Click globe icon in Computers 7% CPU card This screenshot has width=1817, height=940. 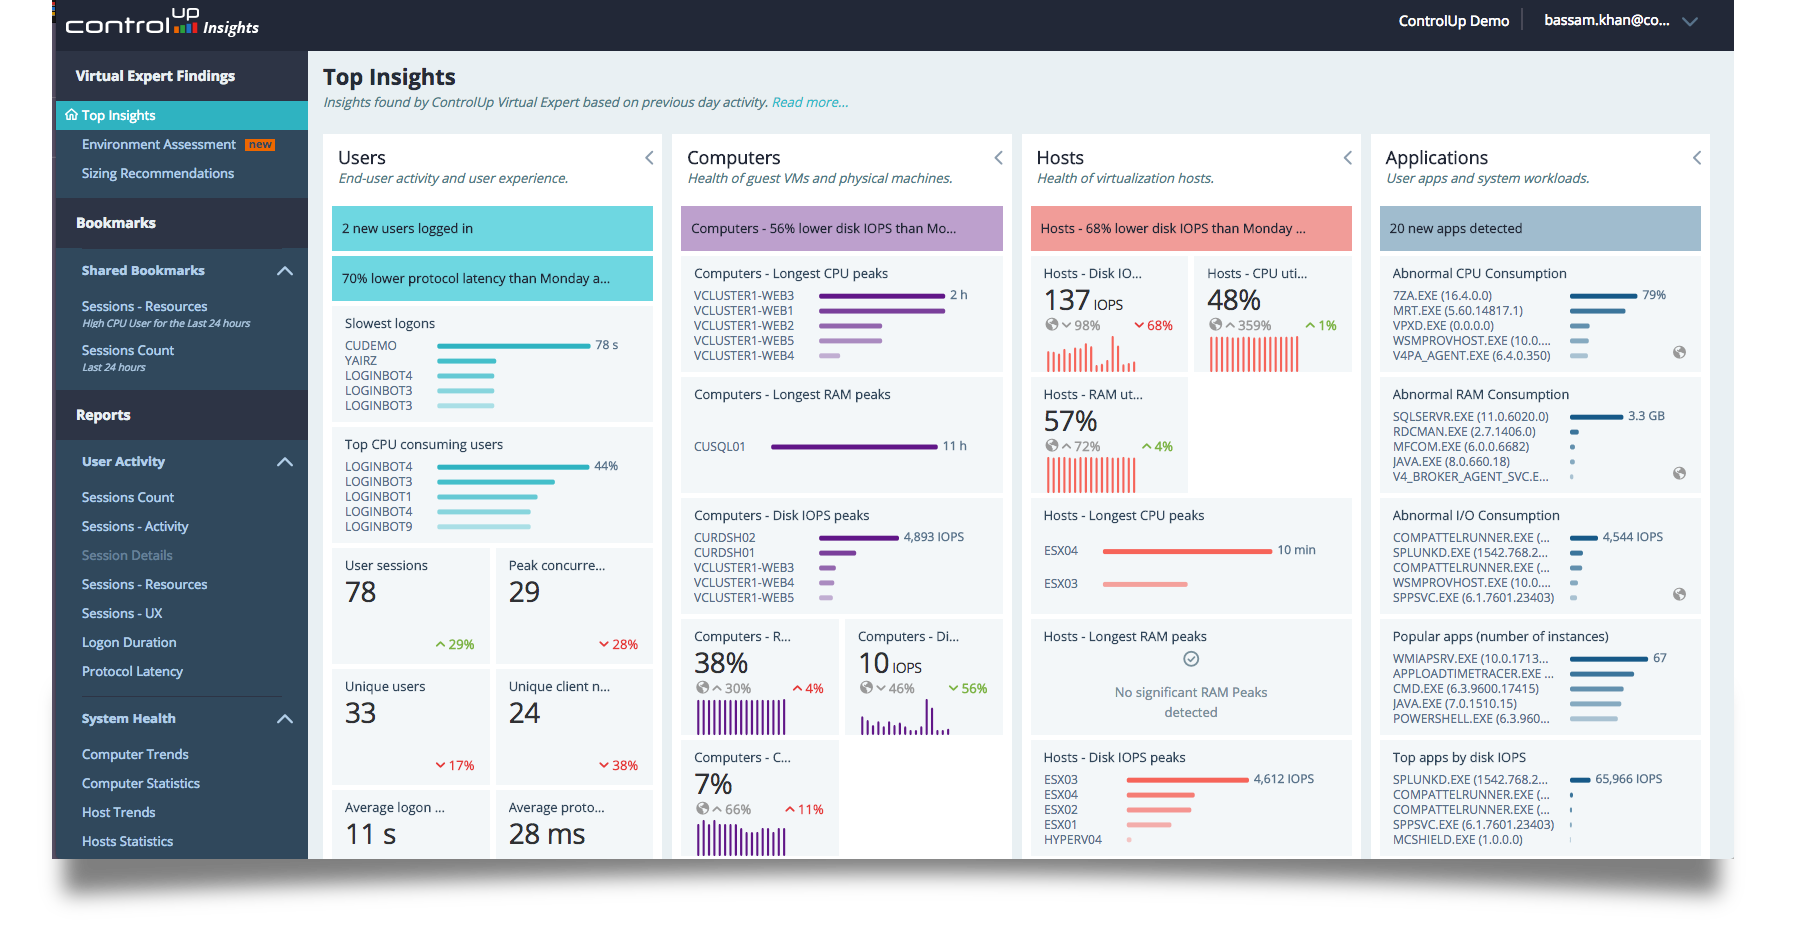point(703,809)
